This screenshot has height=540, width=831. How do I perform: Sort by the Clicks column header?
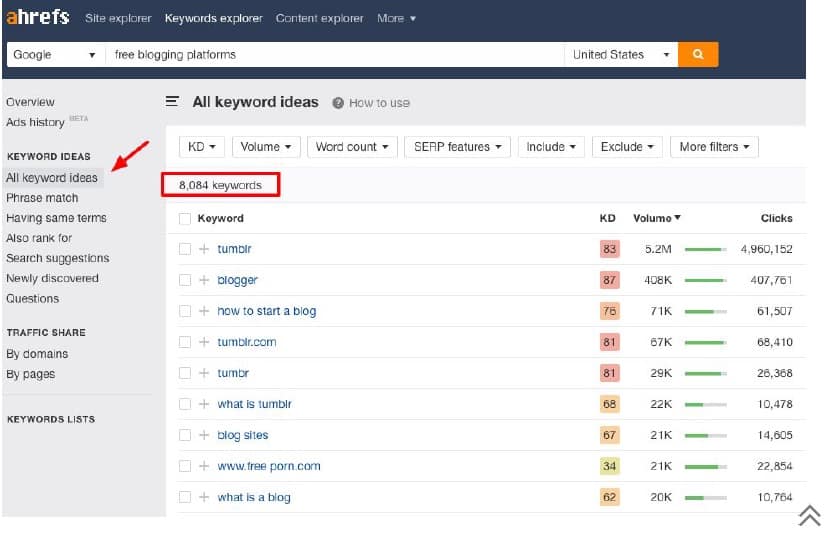(776, 218)
